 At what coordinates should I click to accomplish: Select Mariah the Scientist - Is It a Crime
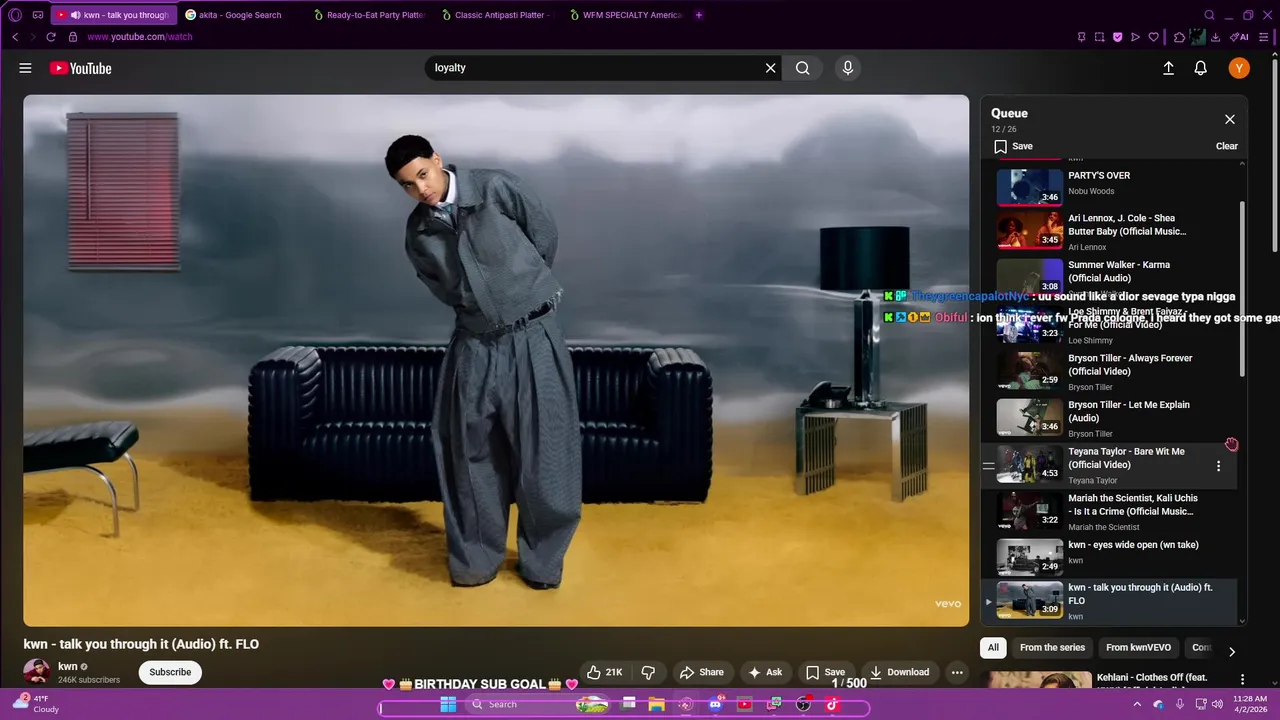pos(1108,512)
